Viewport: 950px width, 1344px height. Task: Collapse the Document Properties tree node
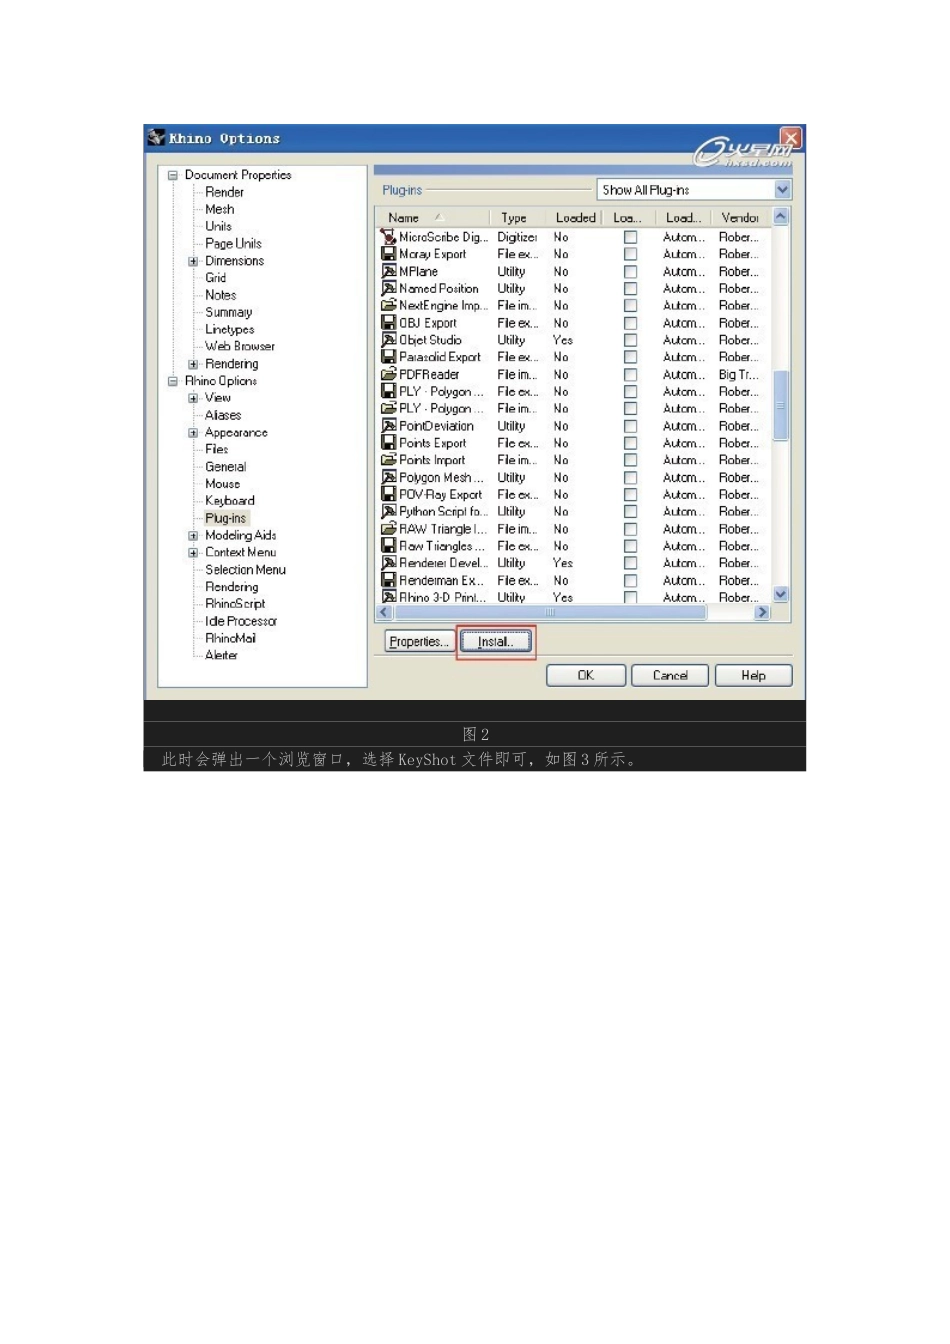(173, 175)
